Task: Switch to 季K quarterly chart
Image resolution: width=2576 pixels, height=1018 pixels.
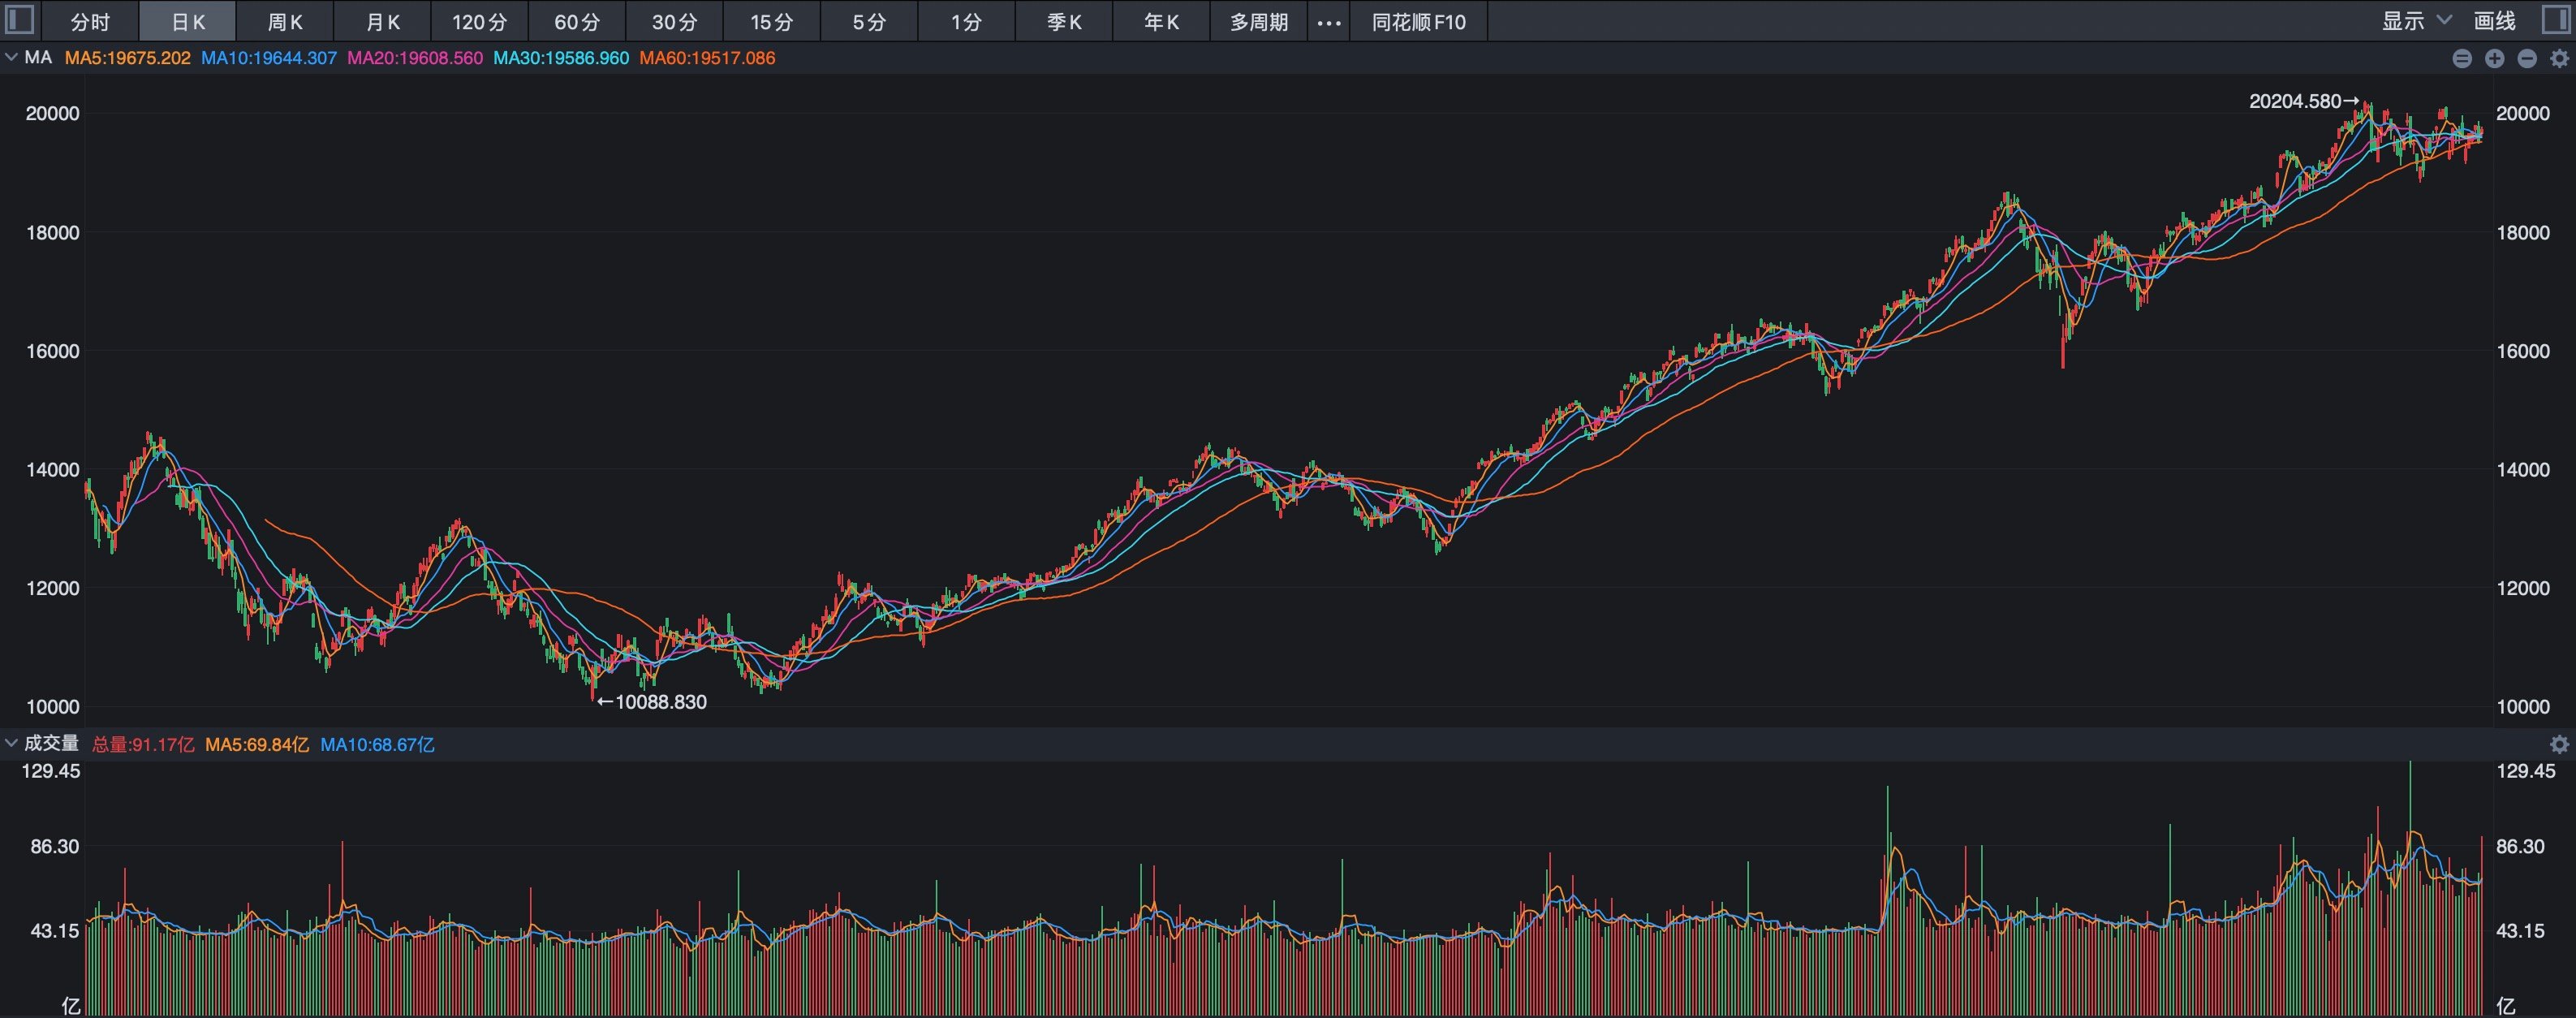Action: (x=1064, y=21)
